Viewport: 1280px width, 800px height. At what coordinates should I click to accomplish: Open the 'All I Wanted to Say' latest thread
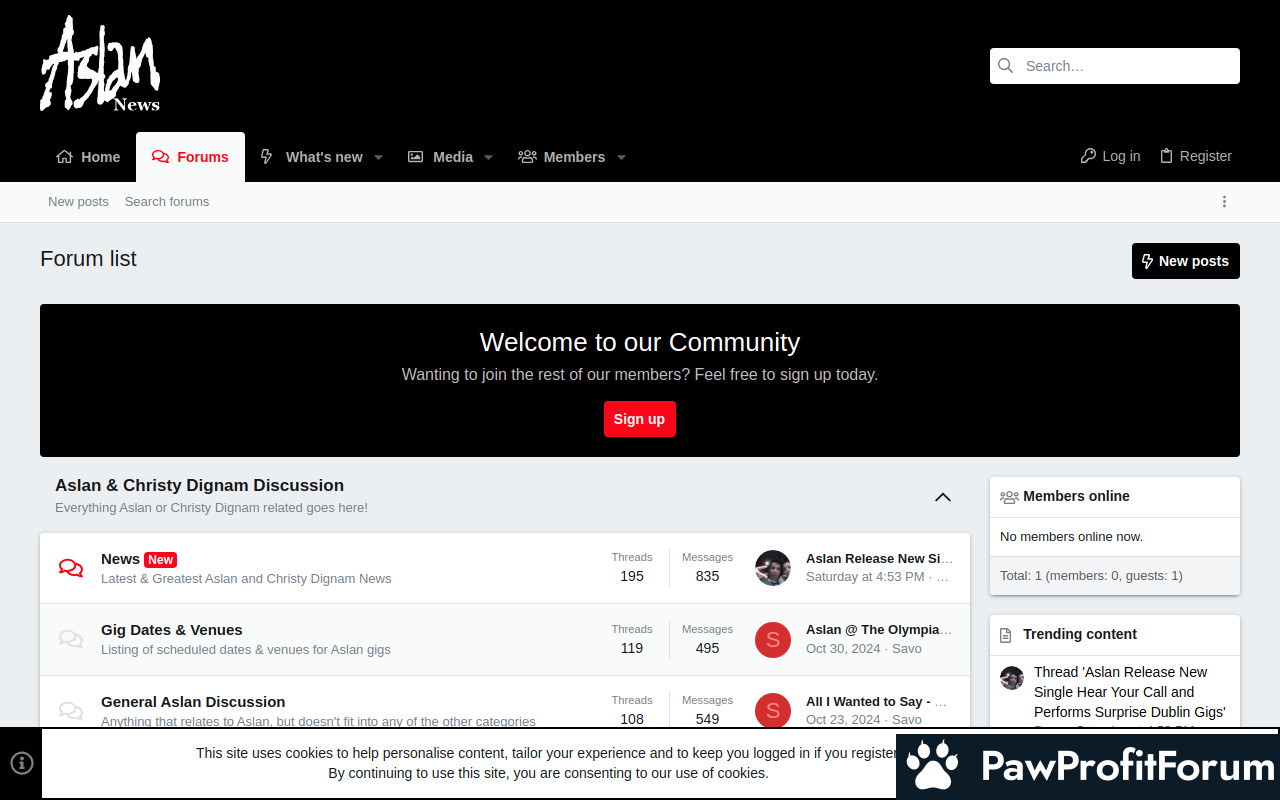tap(876, 702)
